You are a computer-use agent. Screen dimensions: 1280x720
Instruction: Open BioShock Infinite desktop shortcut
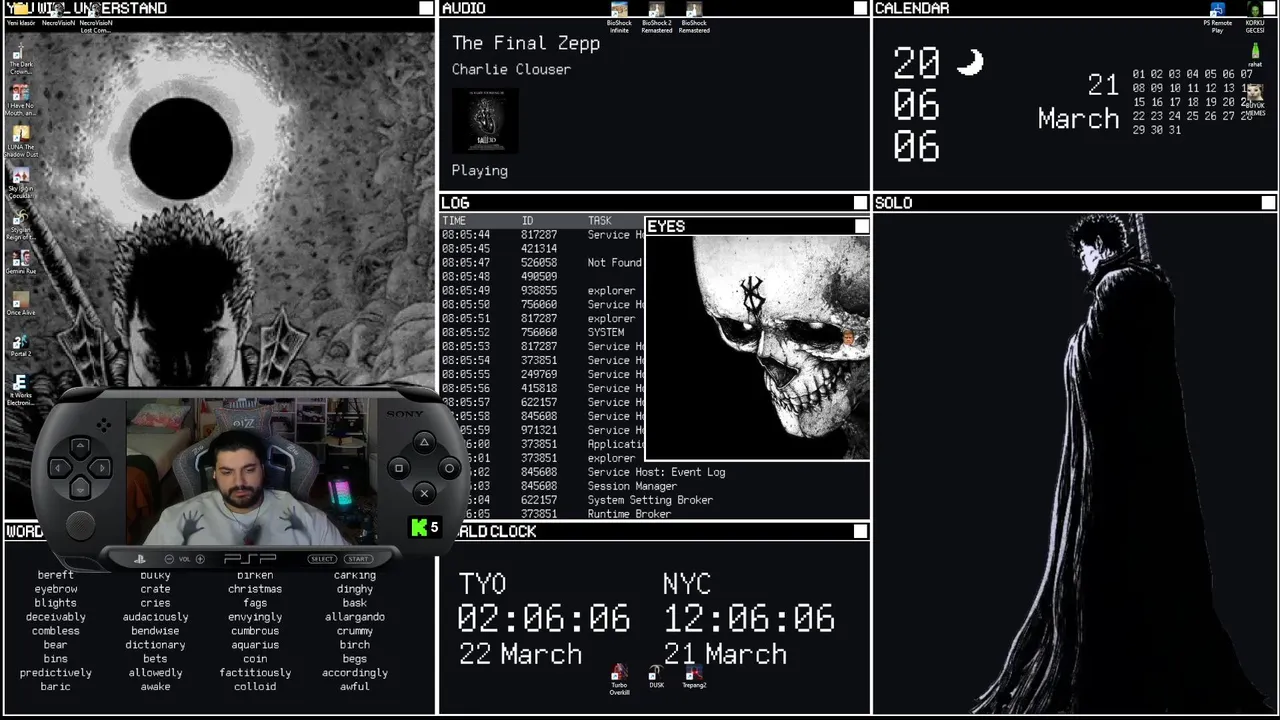619,17
